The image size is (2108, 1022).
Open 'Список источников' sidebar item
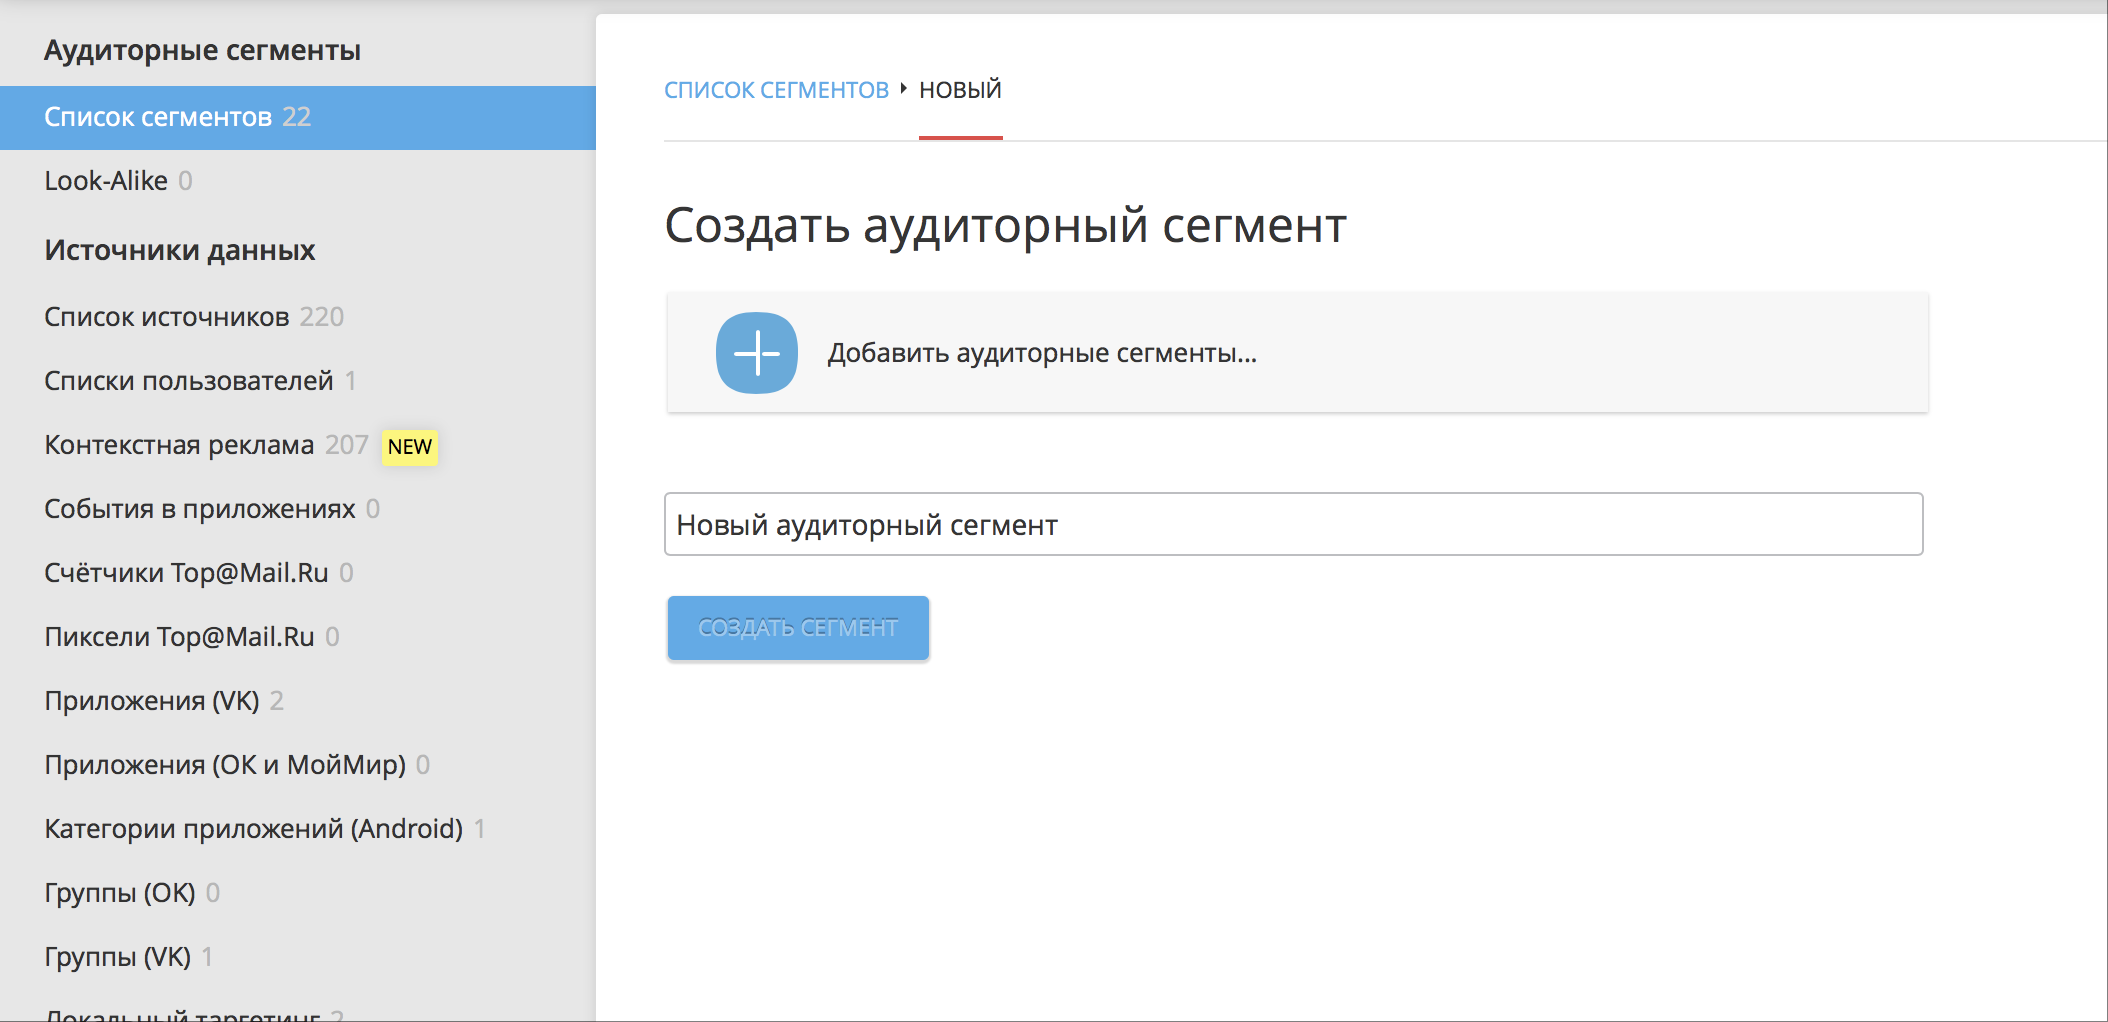(166, 317)
